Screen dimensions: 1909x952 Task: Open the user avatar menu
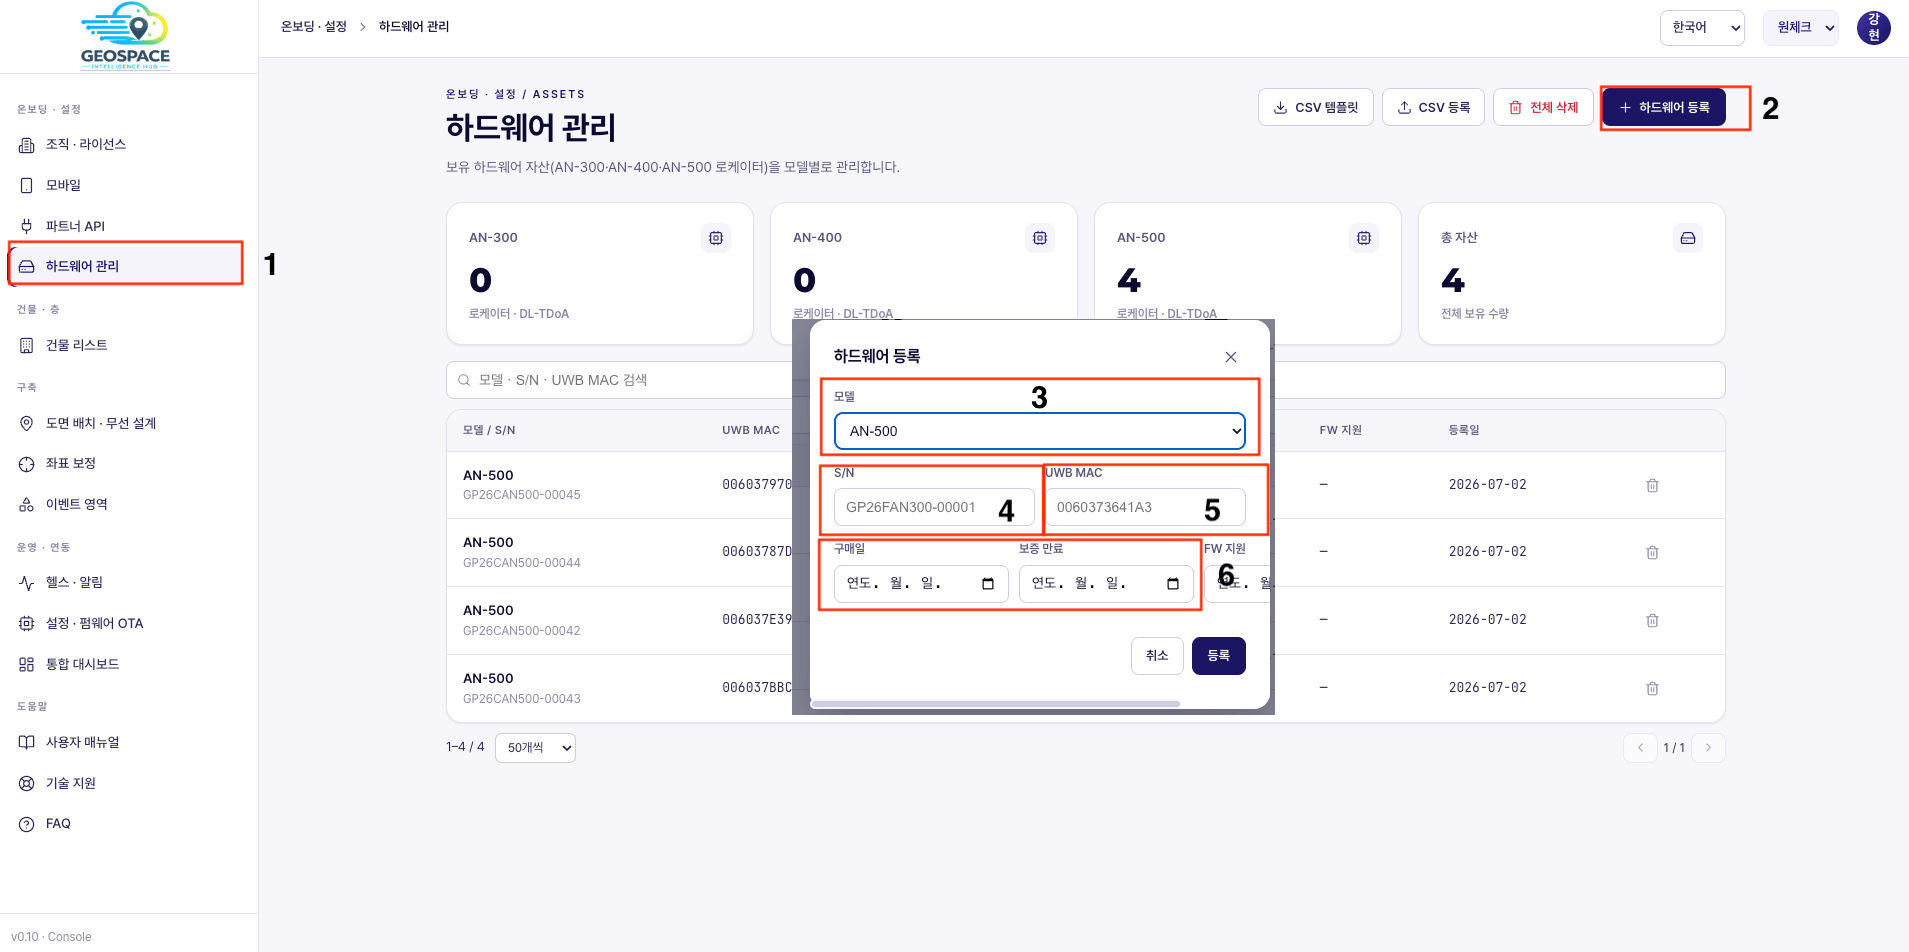click(x=1874, y=28)
